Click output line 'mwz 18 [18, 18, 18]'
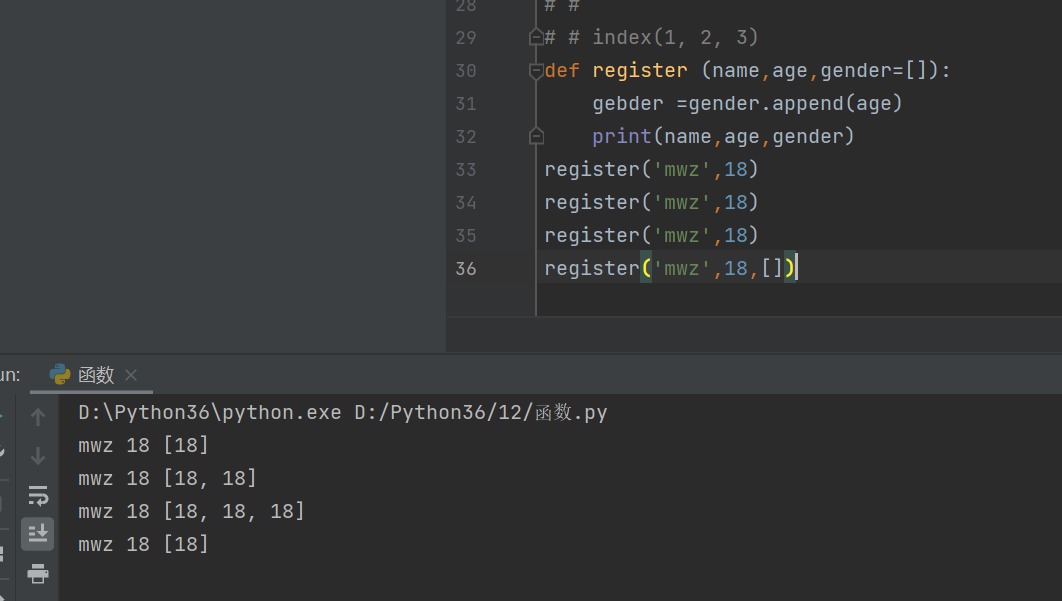Viewport: 1062px width, 601px height. [x=192, y=512]
